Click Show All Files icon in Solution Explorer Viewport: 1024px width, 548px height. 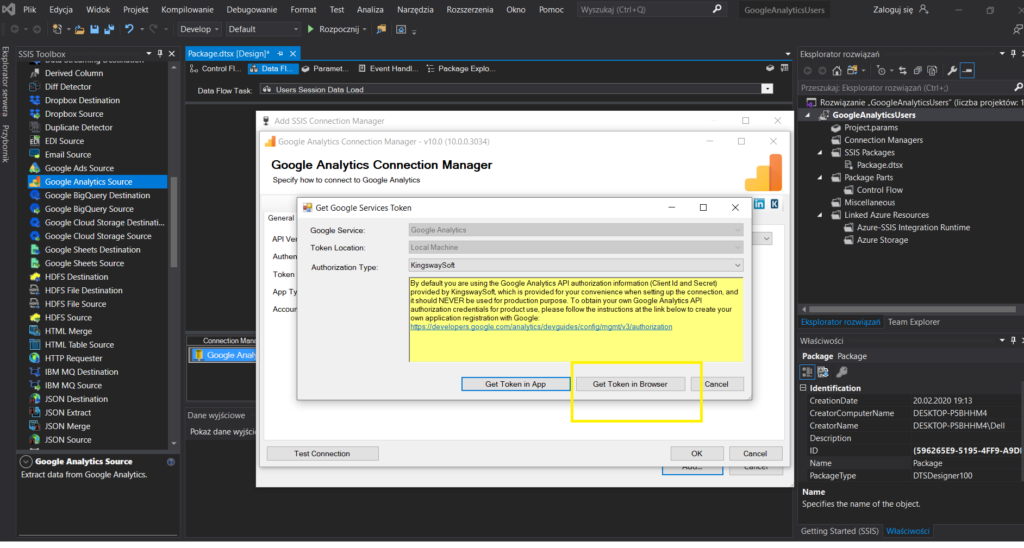pos(933,71)
